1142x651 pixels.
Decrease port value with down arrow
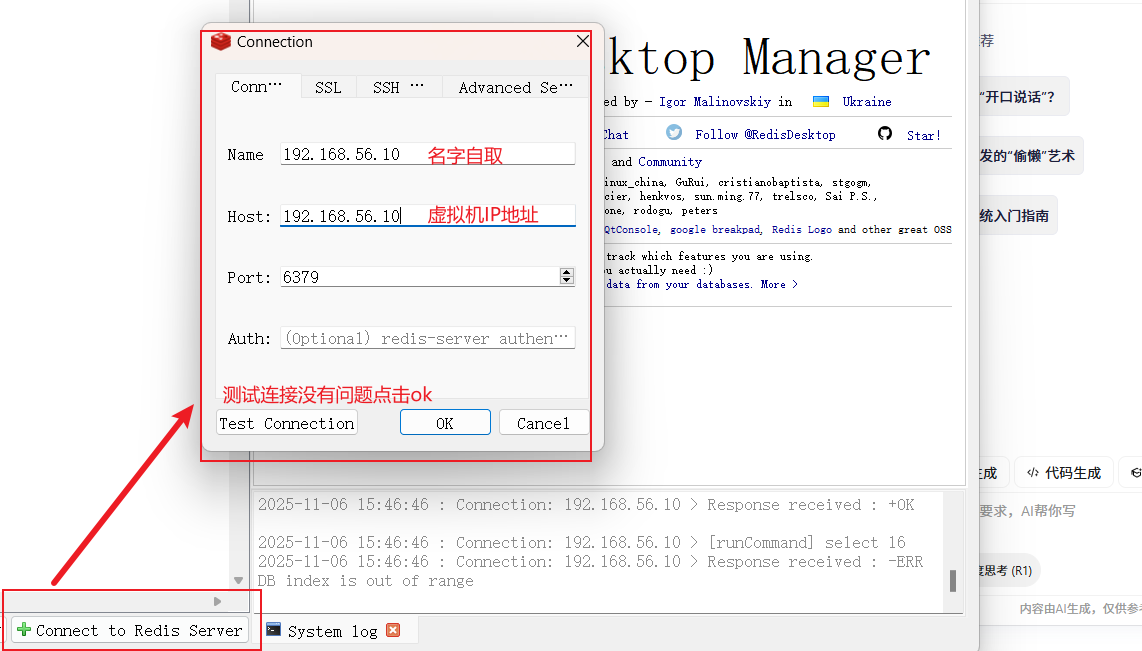point(567,280)
